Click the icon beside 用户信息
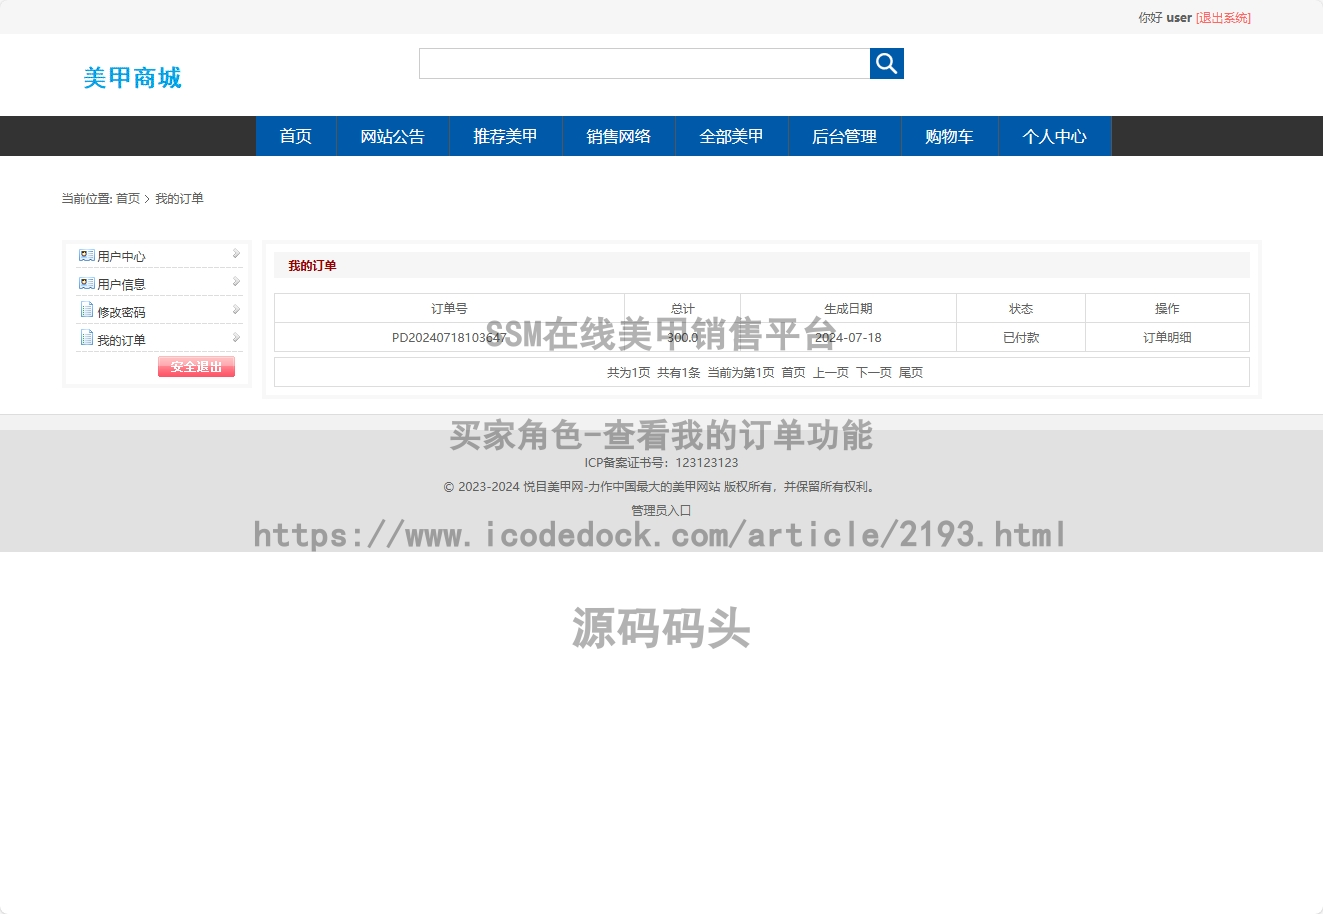The width and height of the screenshot is (1323, 914). pyautogui.click(x=87, y=283)
